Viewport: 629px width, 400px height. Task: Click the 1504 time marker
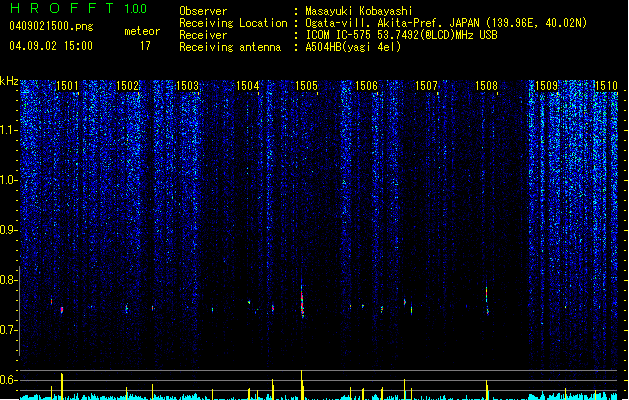tap(247, 86)
